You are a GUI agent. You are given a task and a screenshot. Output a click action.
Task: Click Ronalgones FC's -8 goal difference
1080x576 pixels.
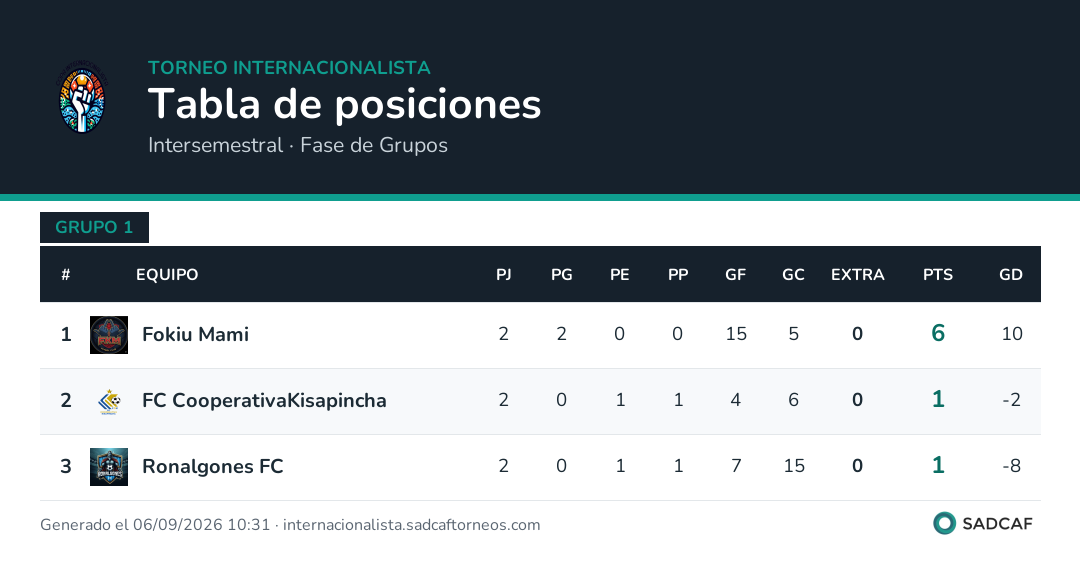(x=1011, y=466)
